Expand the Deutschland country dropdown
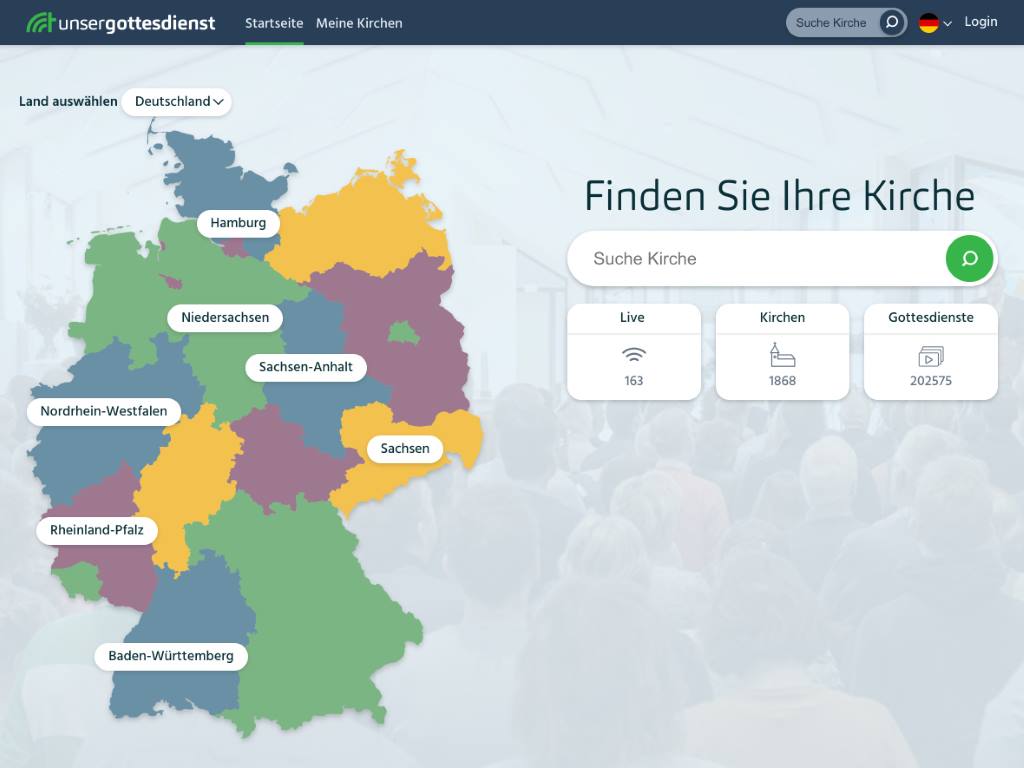 (177, 102)
